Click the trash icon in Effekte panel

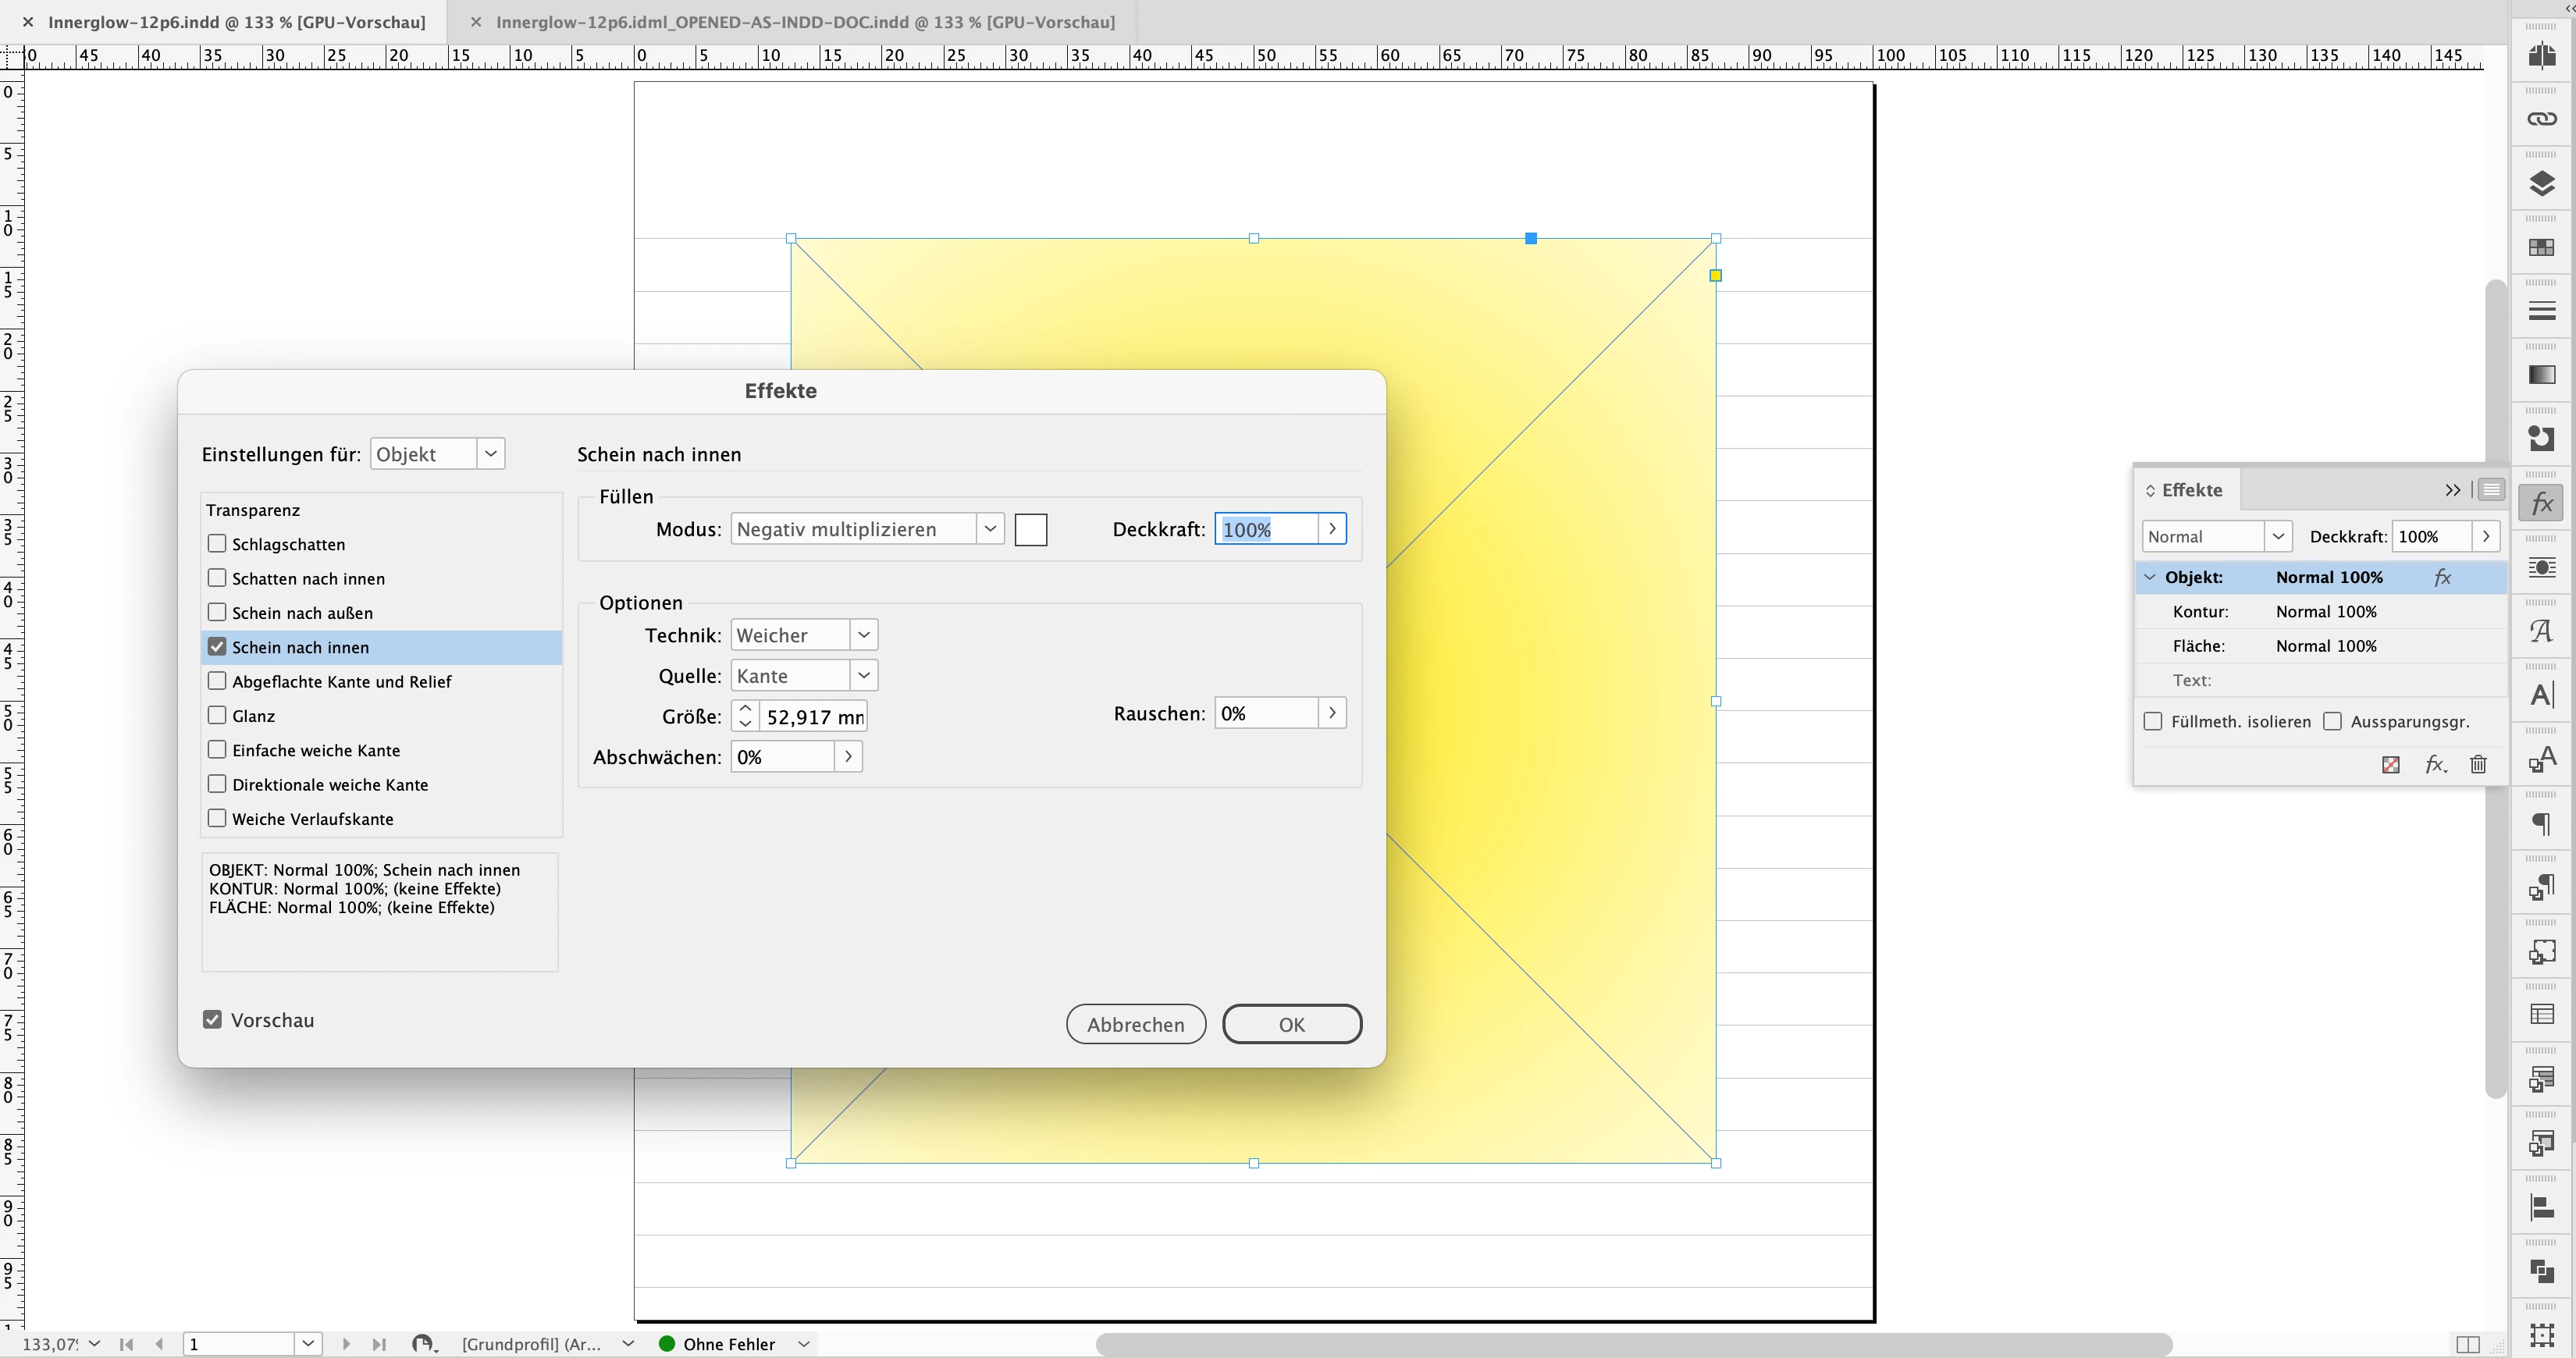coord(2478,765)
